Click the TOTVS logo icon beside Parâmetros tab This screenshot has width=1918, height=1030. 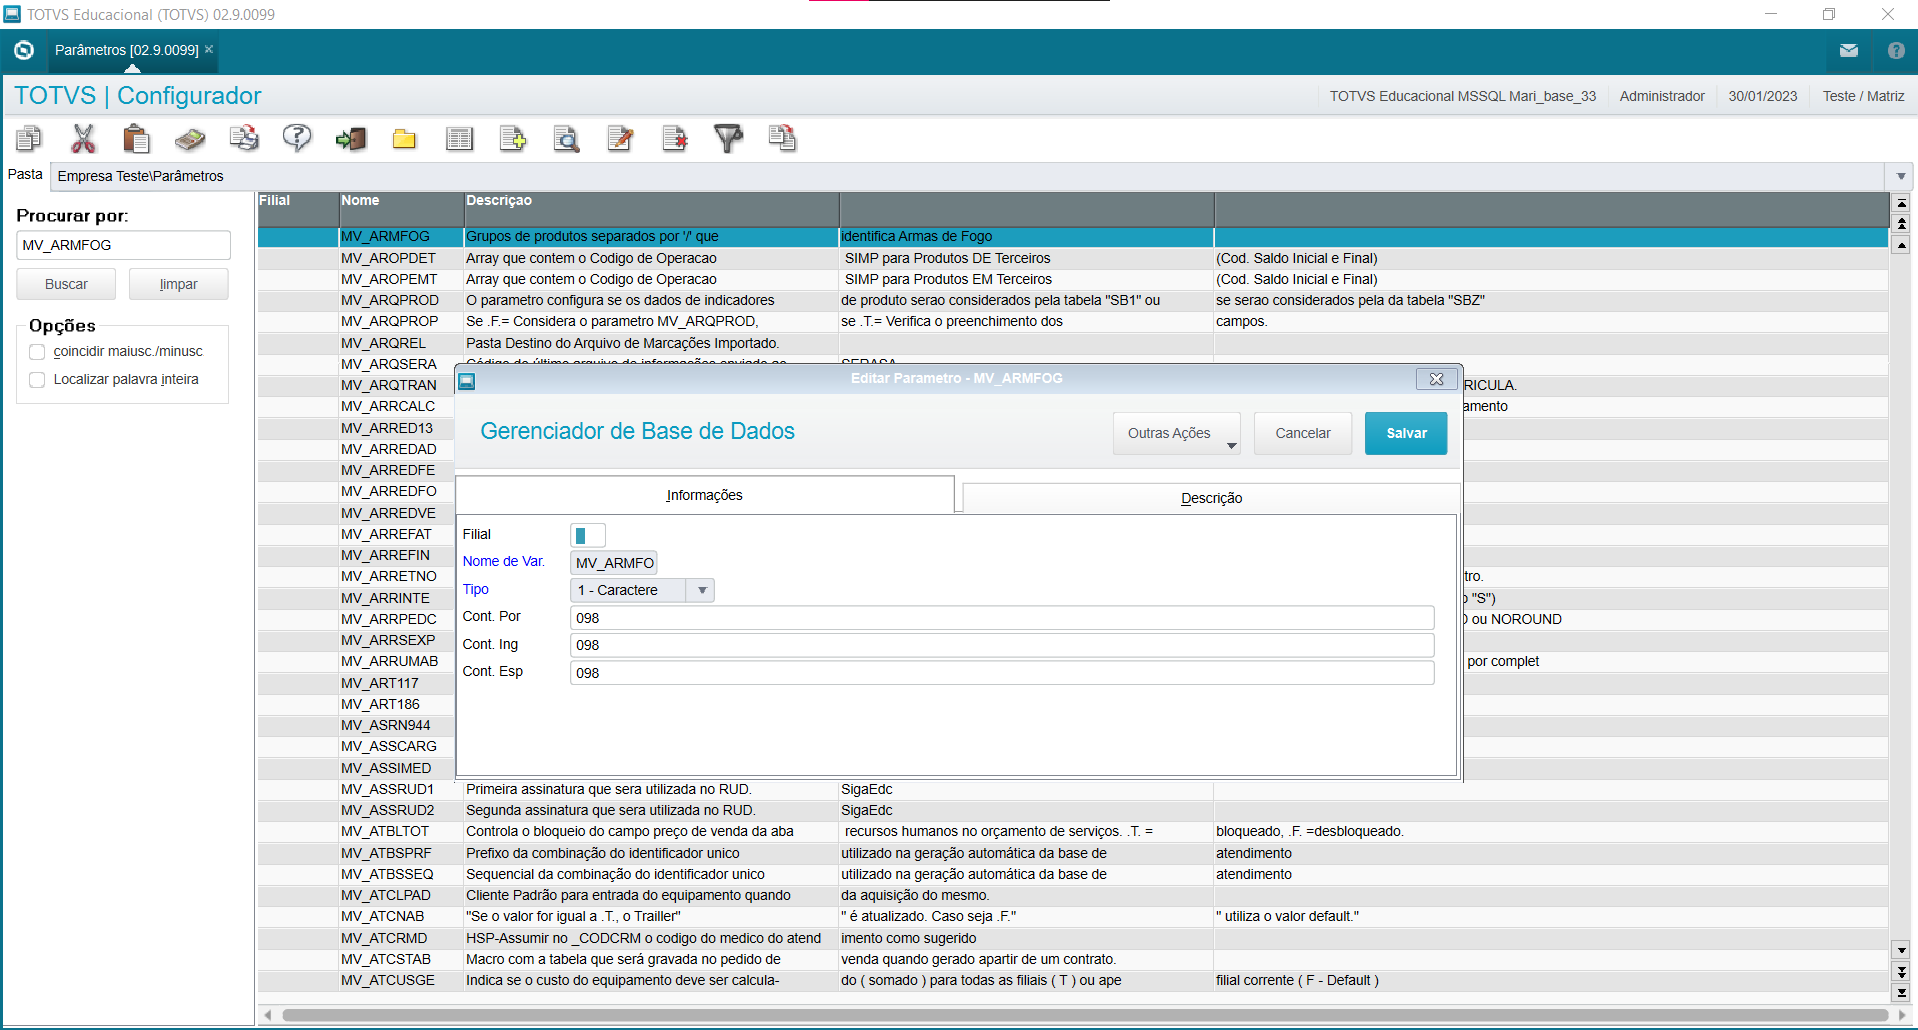[24, 50]
